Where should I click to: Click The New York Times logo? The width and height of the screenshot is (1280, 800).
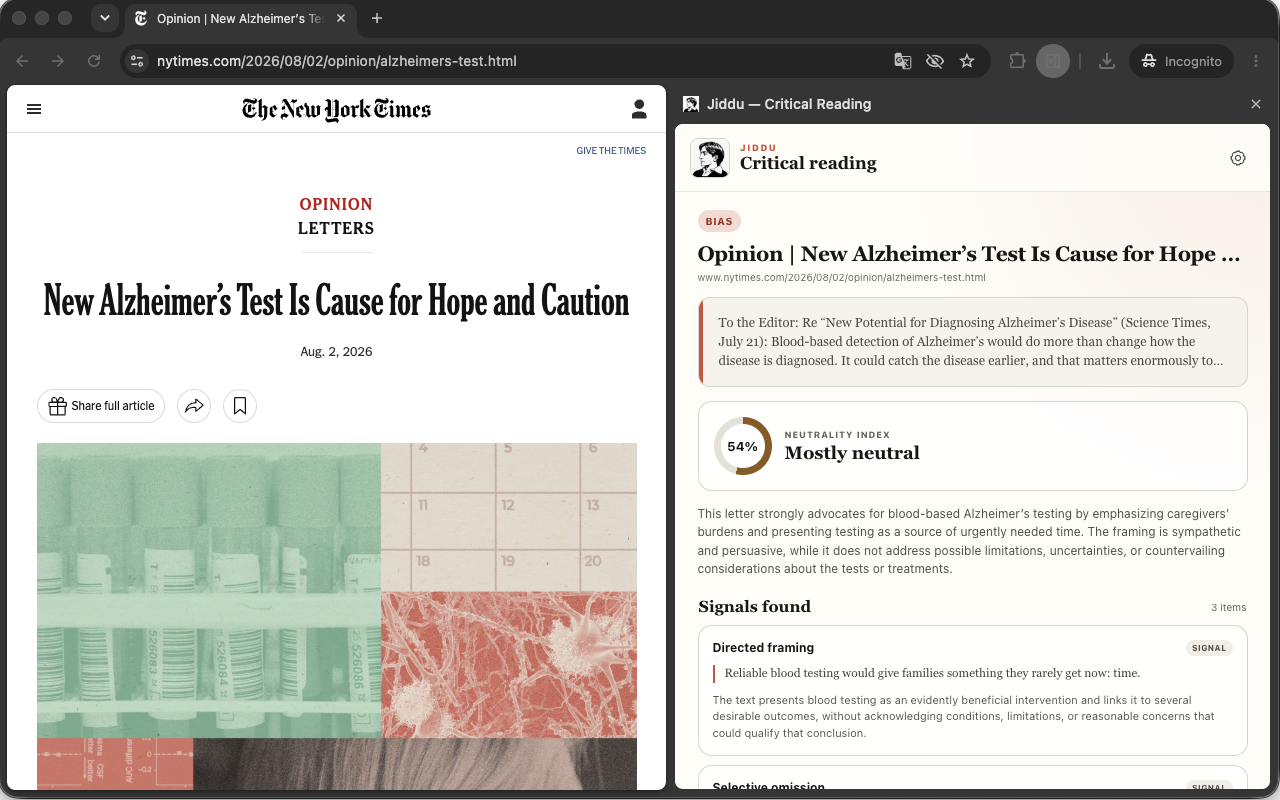click(336, 109)
